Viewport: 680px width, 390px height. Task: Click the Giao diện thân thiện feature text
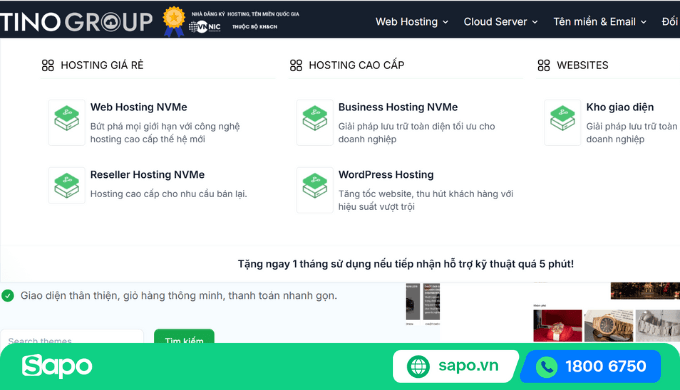pos(179,295)
